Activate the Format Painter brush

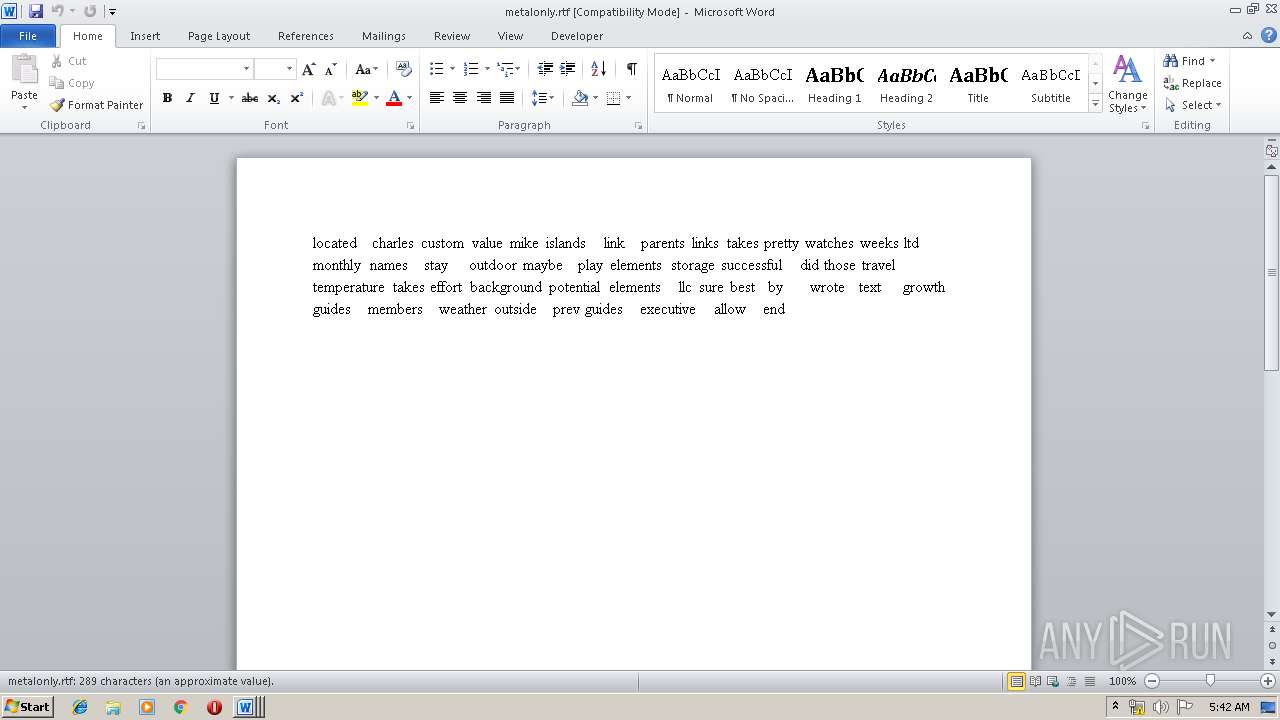[x=96, y=105]
